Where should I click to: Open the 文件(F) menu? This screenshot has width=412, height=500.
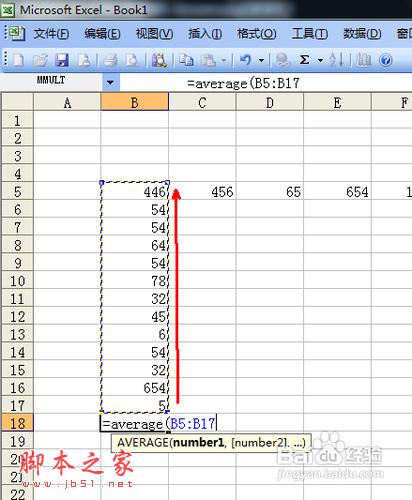51,34
